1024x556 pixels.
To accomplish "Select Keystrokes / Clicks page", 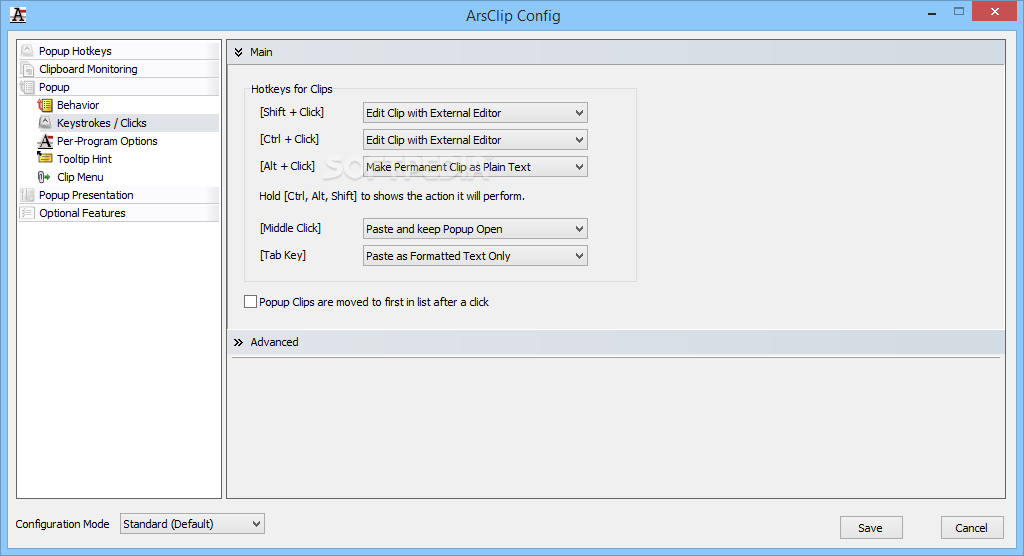I will [101, 123].
